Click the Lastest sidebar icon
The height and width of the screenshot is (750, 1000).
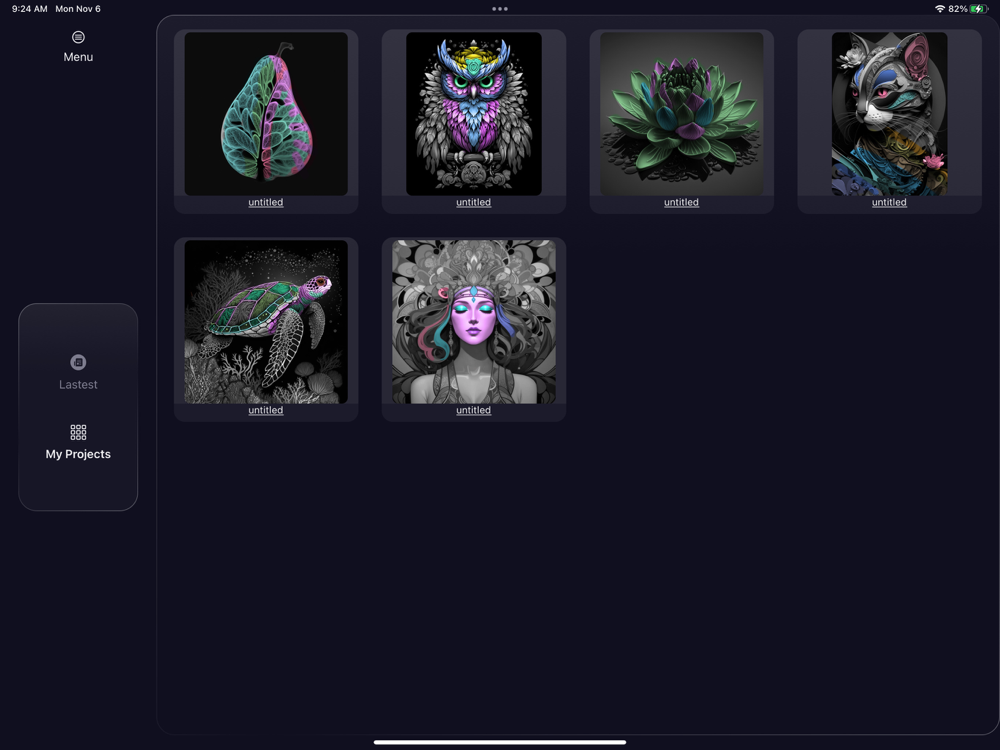pos(78,362)
